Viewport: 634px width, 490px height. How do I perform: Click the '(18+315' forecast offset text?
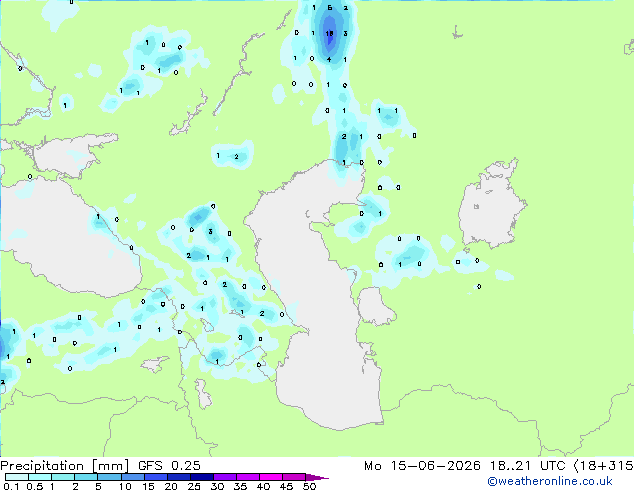tap(603, 466)
